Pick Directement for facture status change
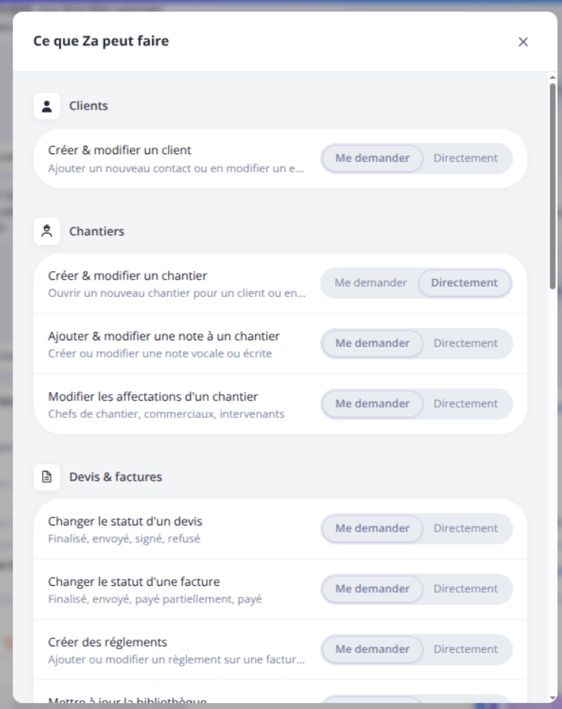Image resolution: width=562 pixels, height=709 pixels. (465, 589)
